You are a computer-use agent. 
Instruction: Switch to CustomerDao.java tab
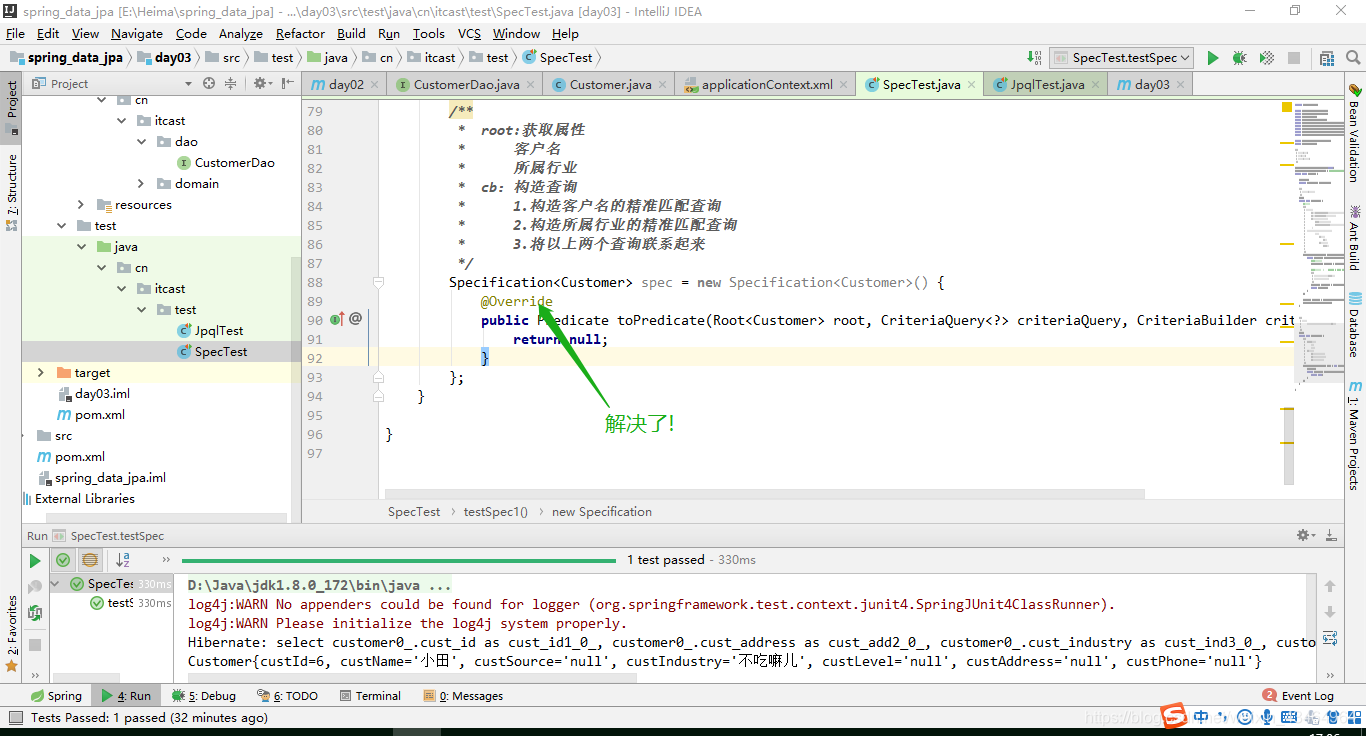click(466, 85)
